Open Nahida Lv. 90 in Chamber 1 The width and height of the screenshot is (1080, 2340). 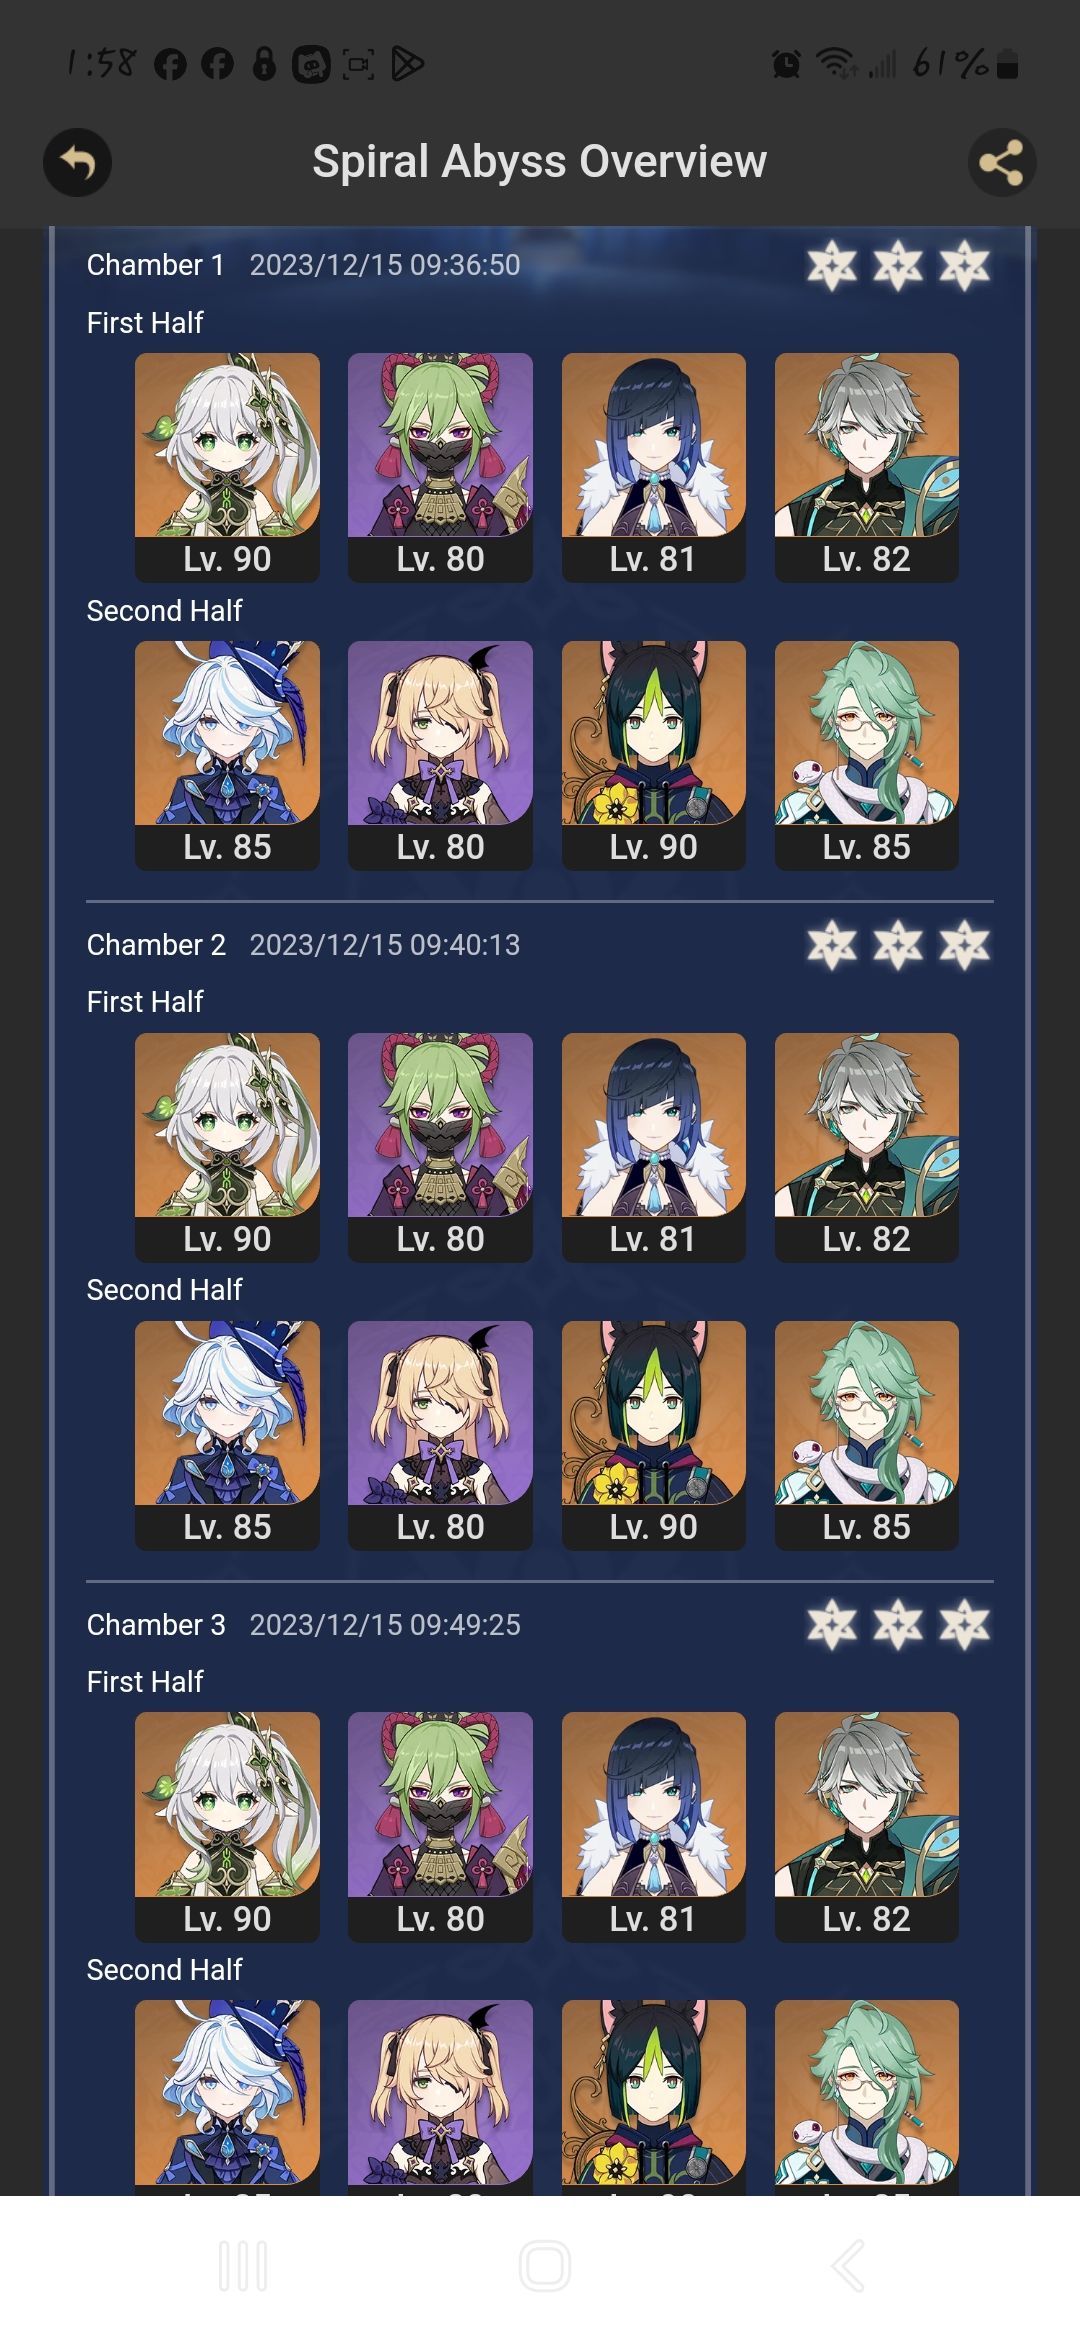click(227, 467)
